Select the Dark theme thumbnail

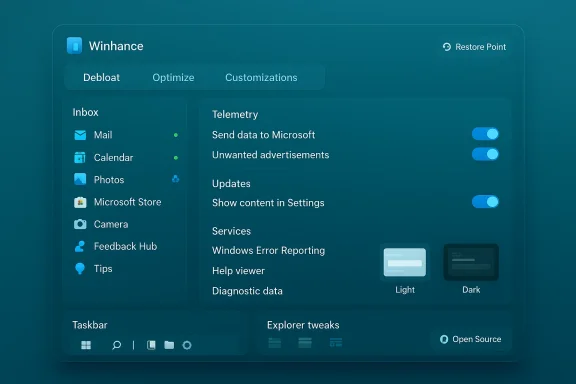[471, 262]
